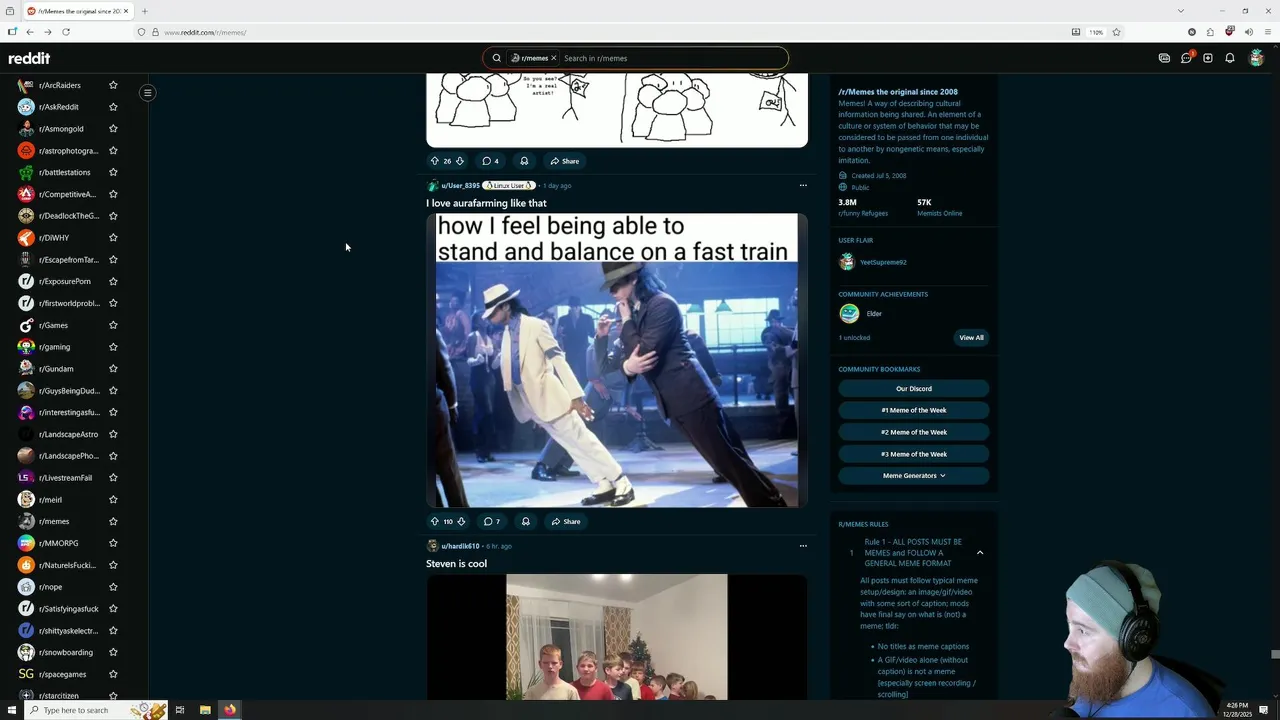The image size is (1280, 720).
Task: Favorite r/AskReddit with the star
Action: [x=113, y=107]
